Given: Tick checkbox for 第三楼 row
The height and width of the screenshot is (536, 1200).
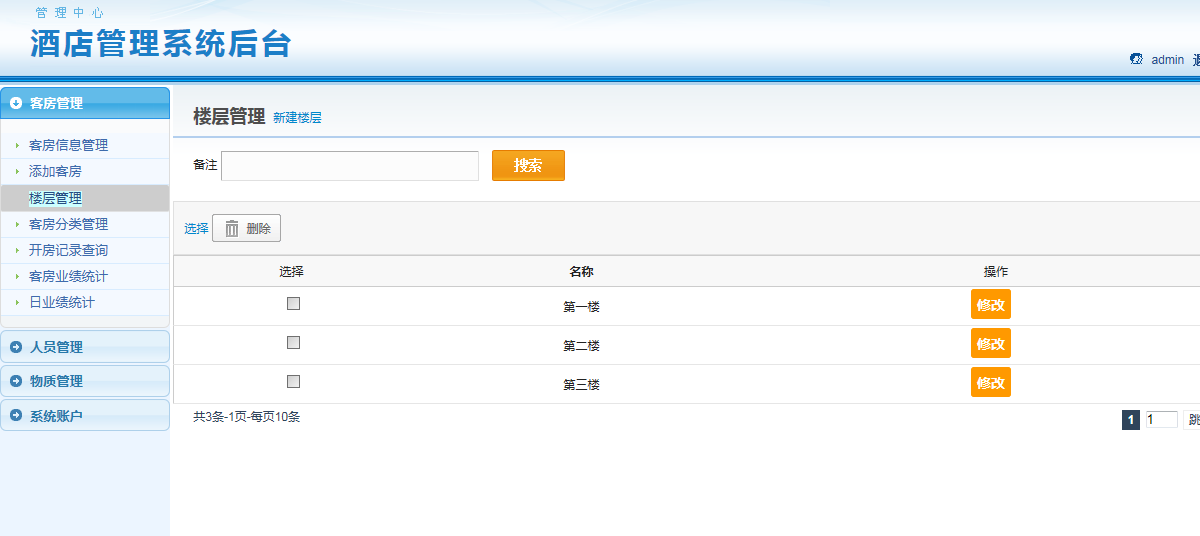Looking at the screenshot, I should tap(293, 381).
